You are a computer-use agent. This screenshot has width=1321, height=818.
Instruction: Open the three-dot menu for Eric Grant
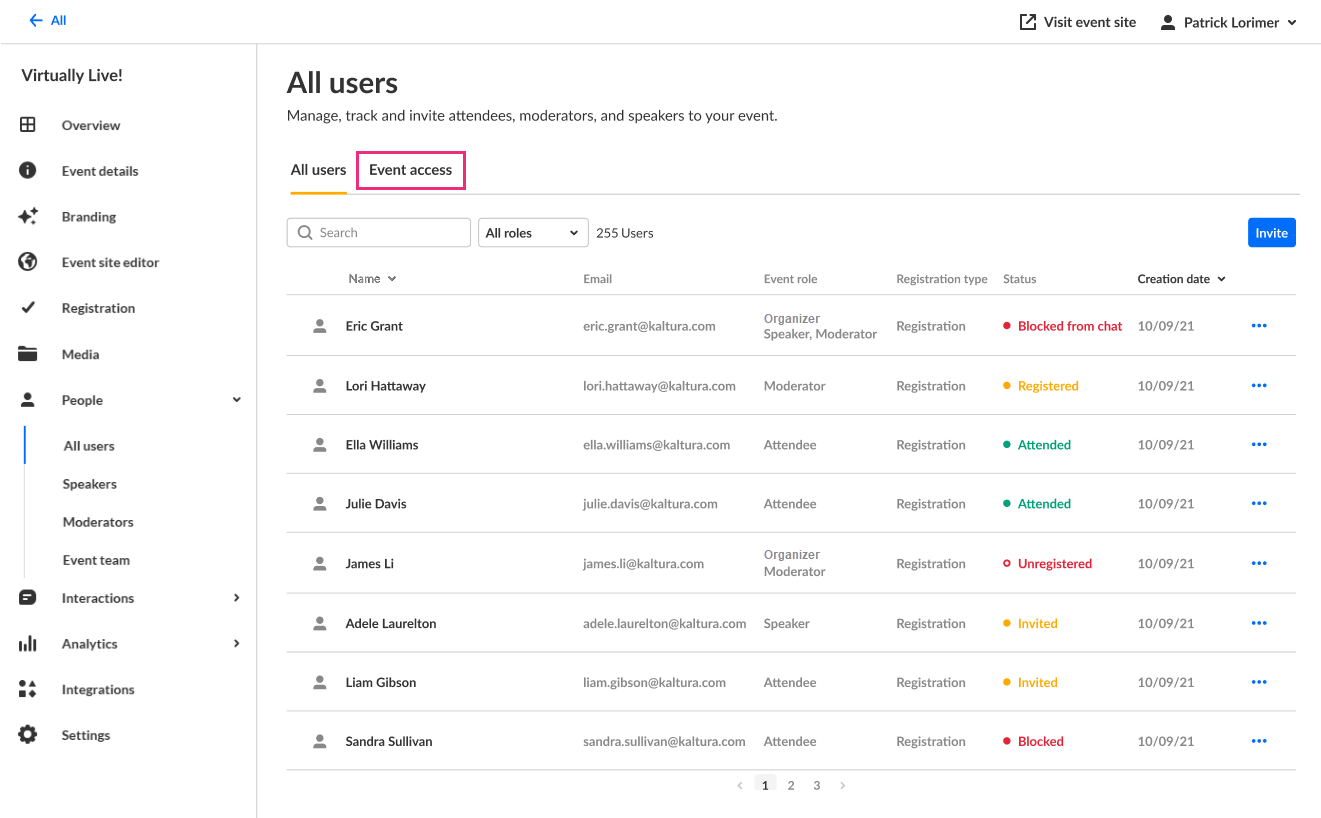click(x=1259, y=326)
